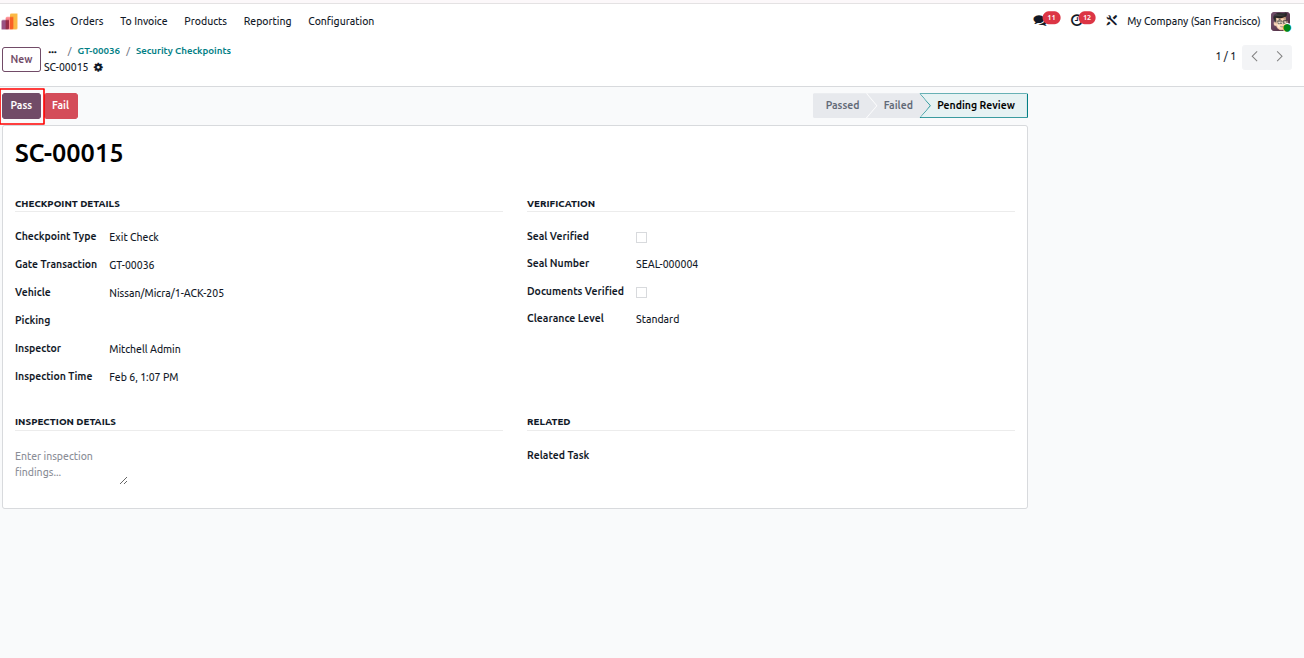Viewport: 1304px width, 658px height.
Task: Go to next record arrow
Action: coord(1280,57)
